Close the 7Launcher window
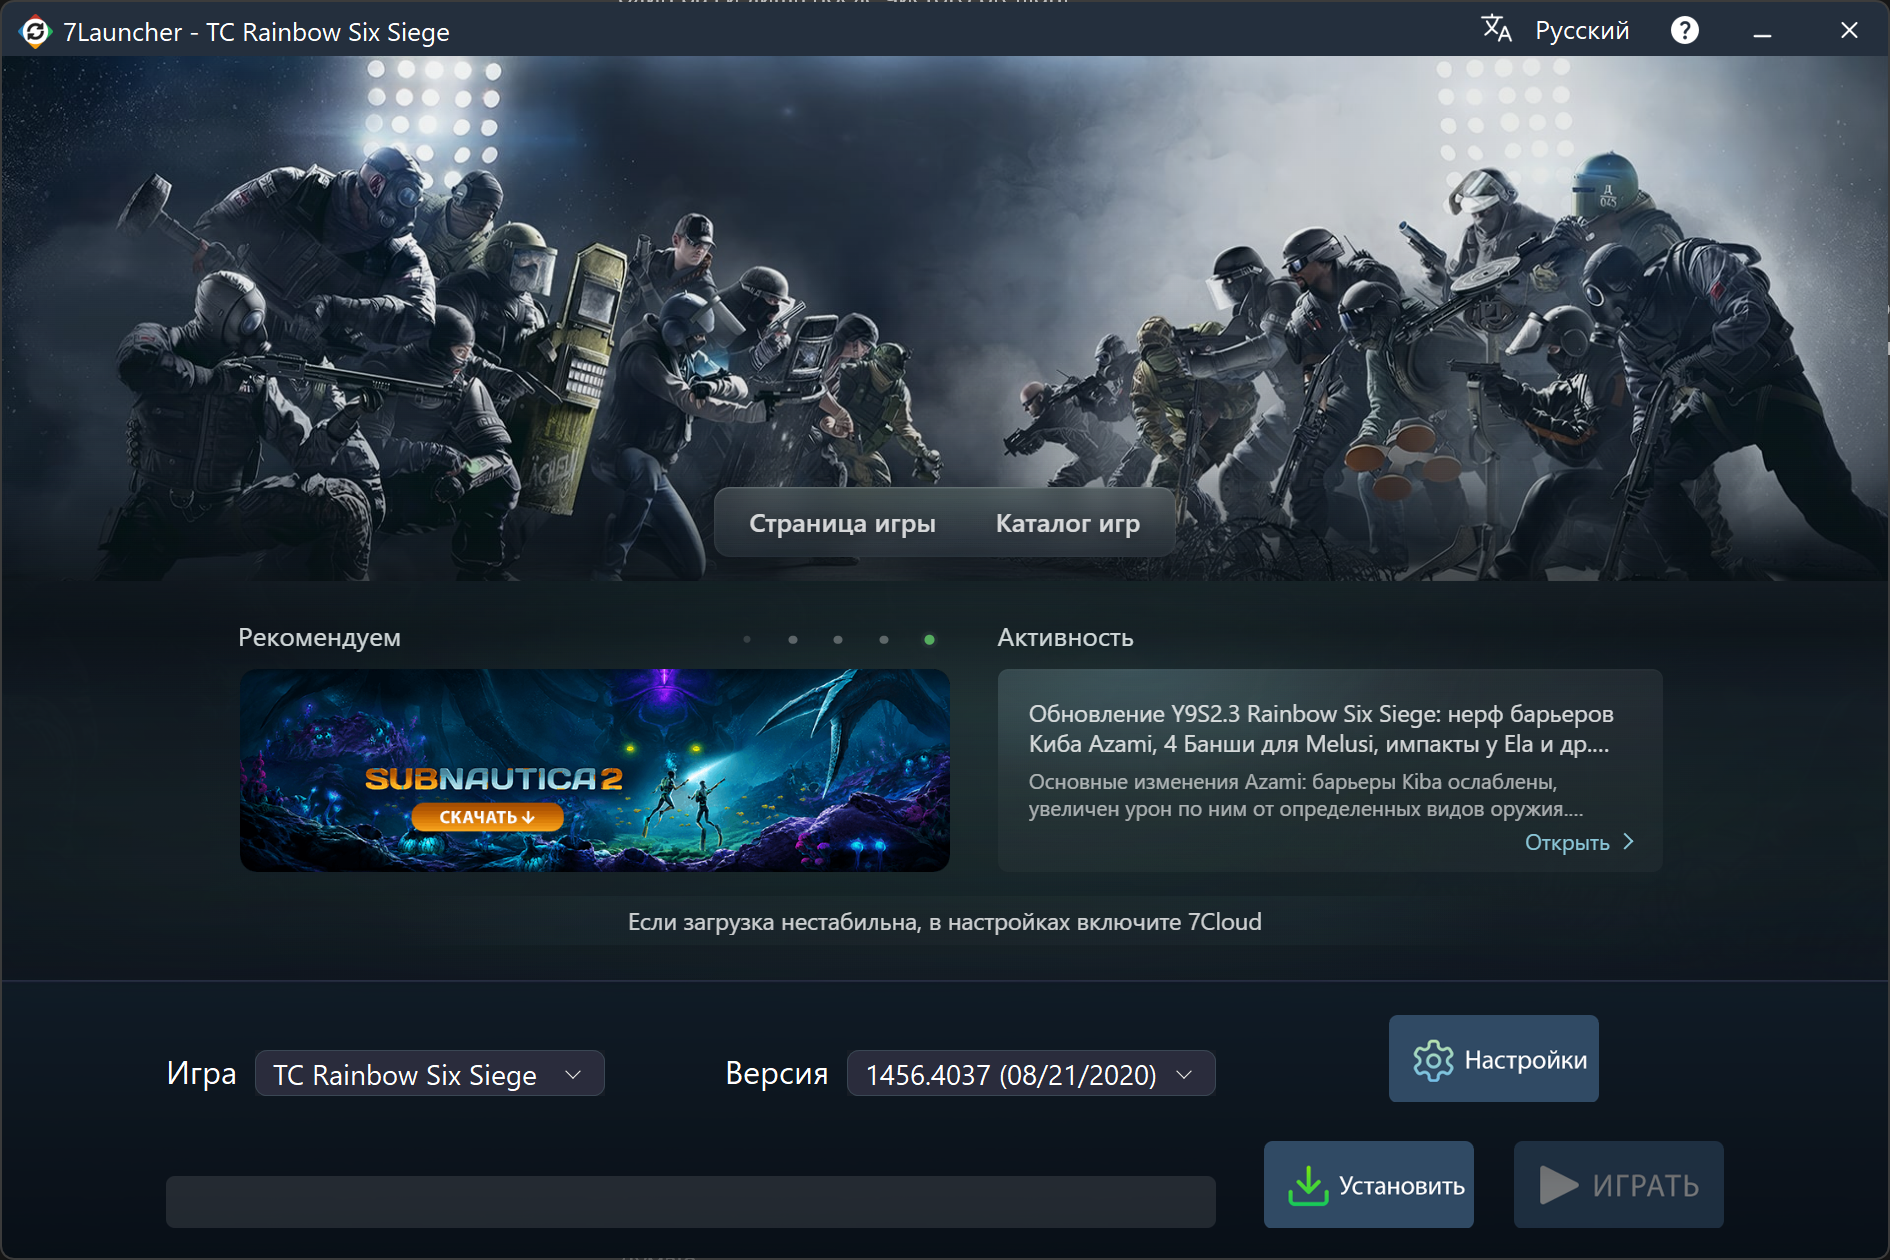1890x1260 pixels. pyautogui.click(x=1849, y=31)
